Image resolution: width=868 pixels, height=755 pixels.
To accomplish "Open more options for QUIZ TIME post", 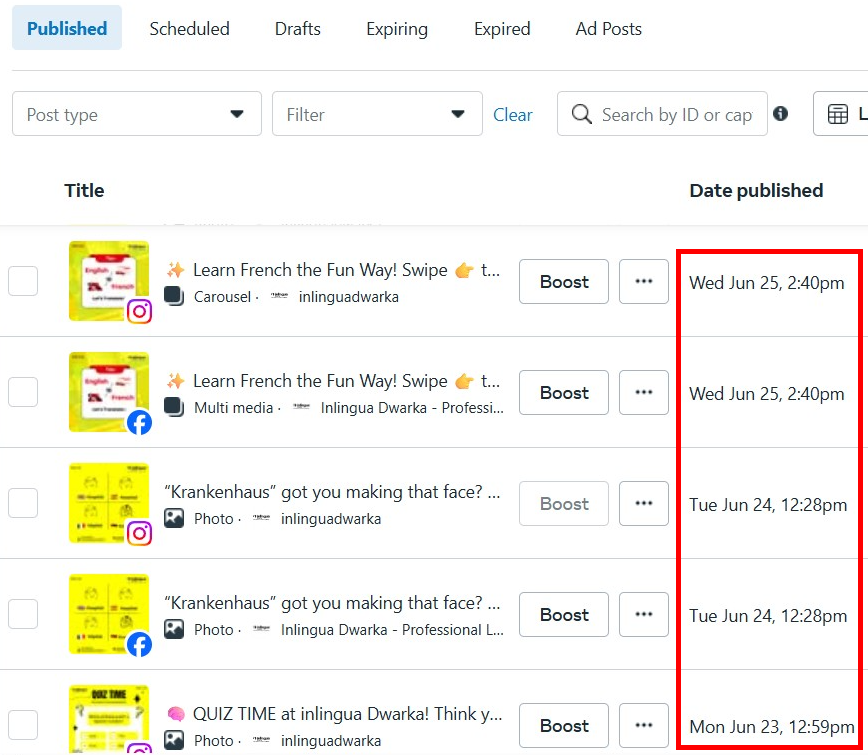I will click(x=644, y=725).
